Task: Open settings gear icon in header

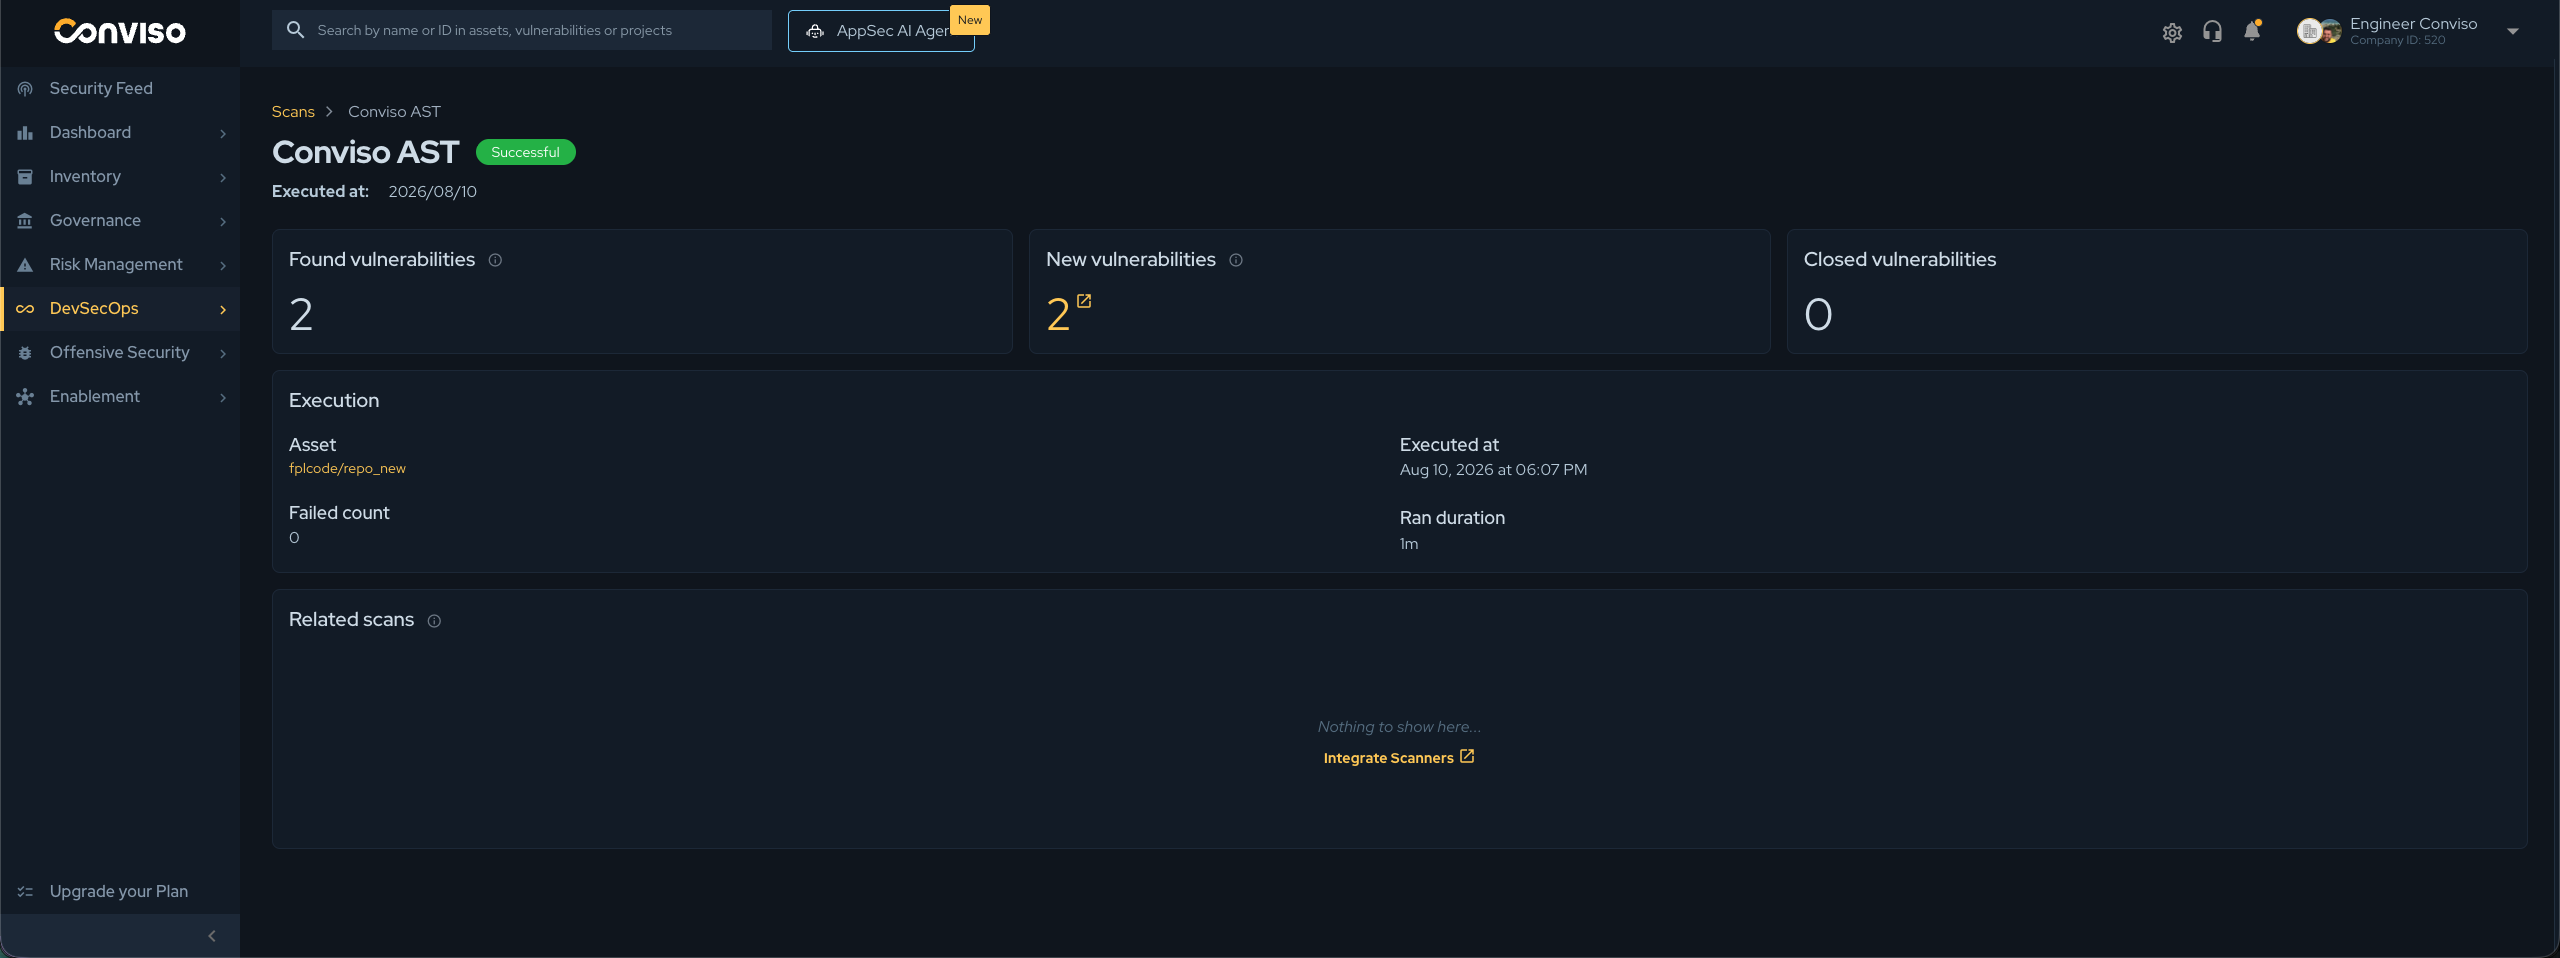Action: coord(2172,32)
